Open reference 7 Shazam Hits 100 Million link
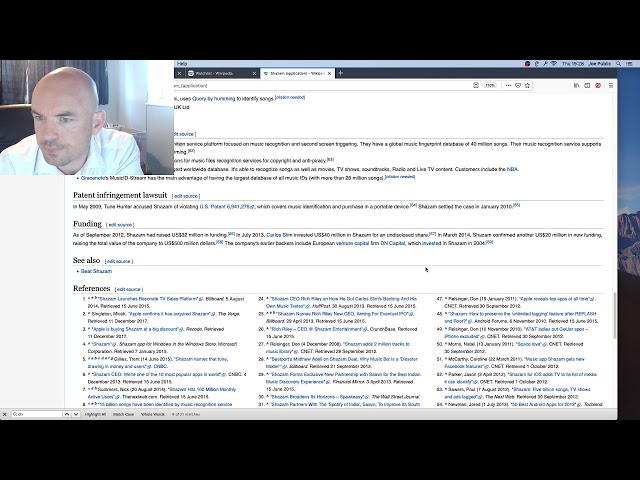 162,393
